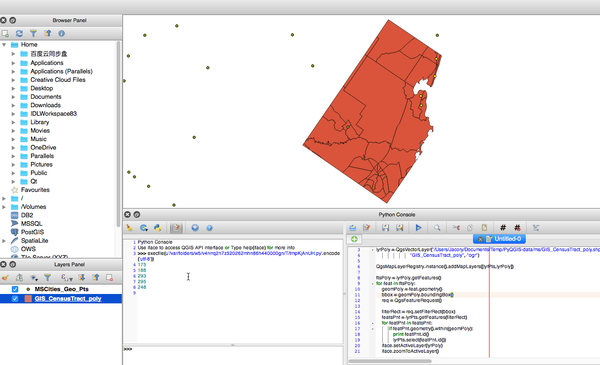The width and height of the screenshot is (600, 365).
Task: Expand the Creative Cloud Files folder
Action: (x=13, y=80)
